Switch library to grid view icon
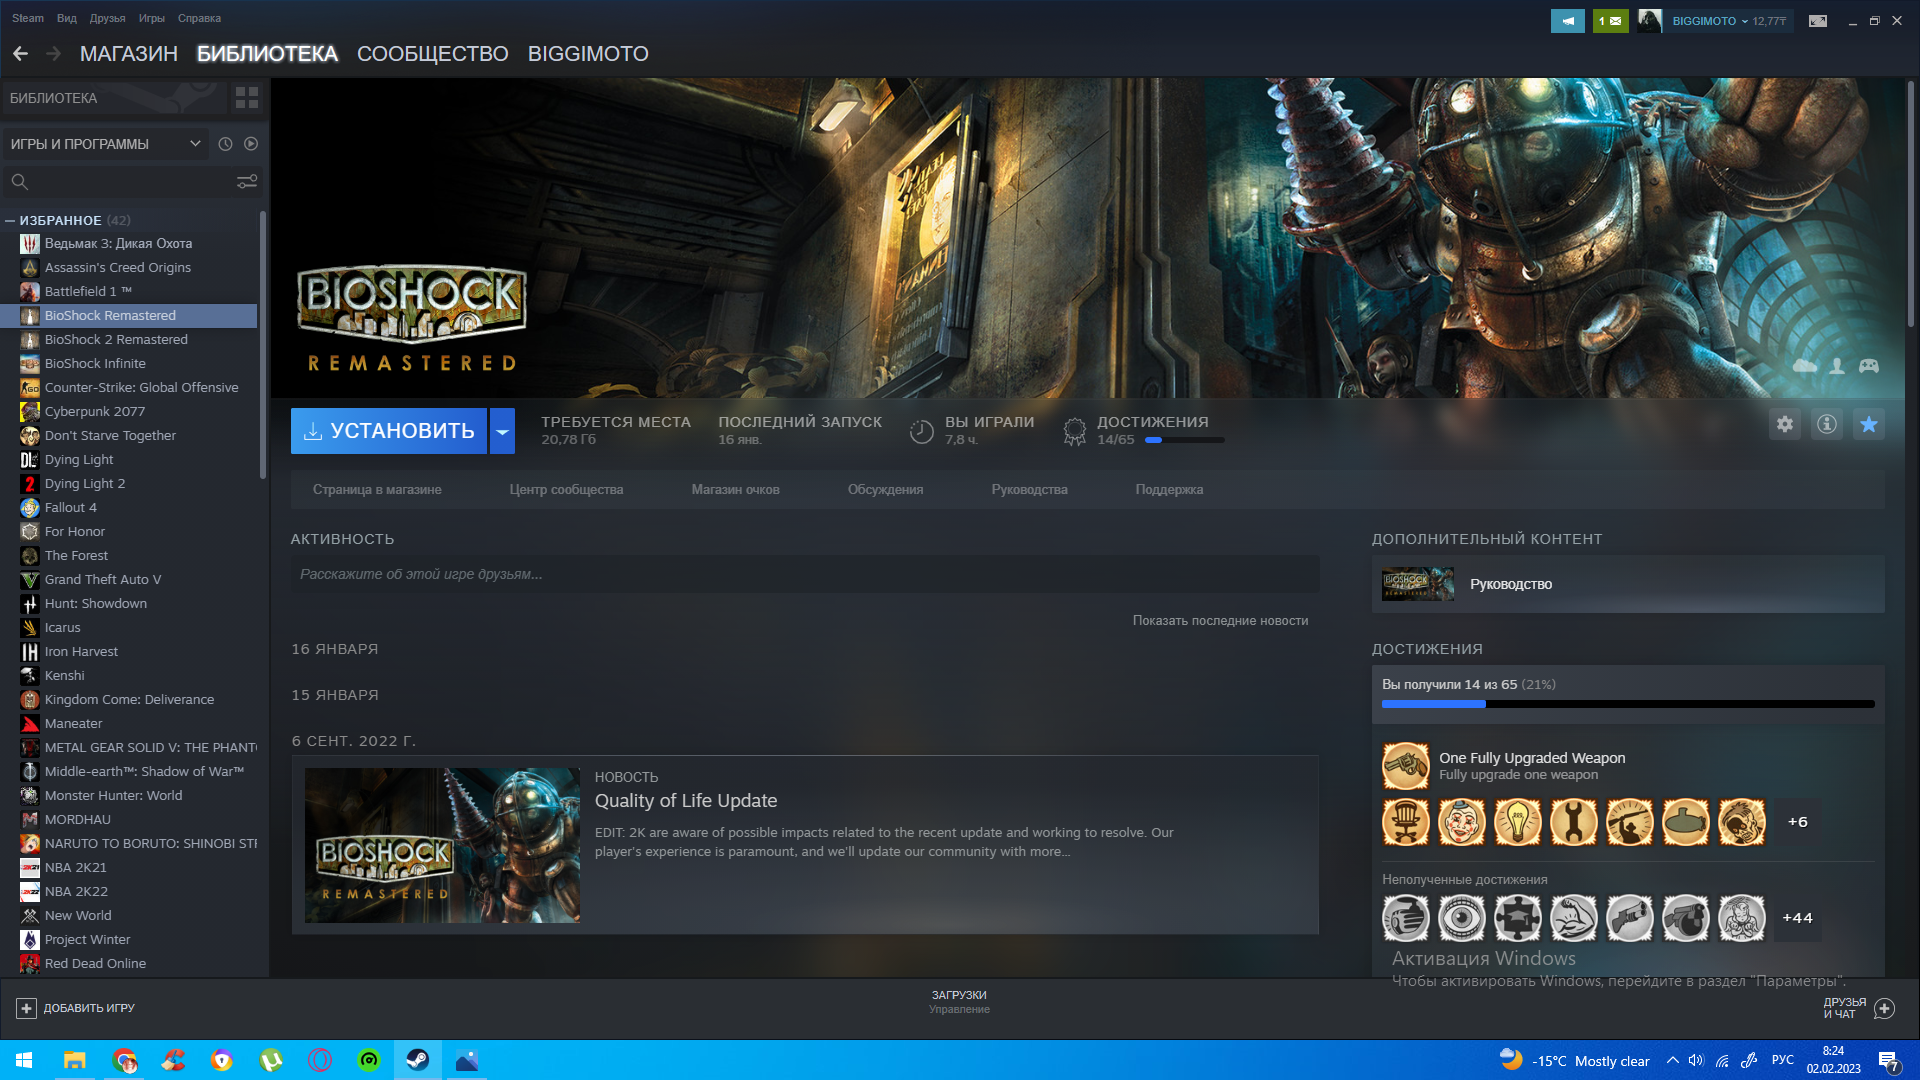Image resolution: width=1920 pixels, height=1080 pixels. click(x=246, y=98)
